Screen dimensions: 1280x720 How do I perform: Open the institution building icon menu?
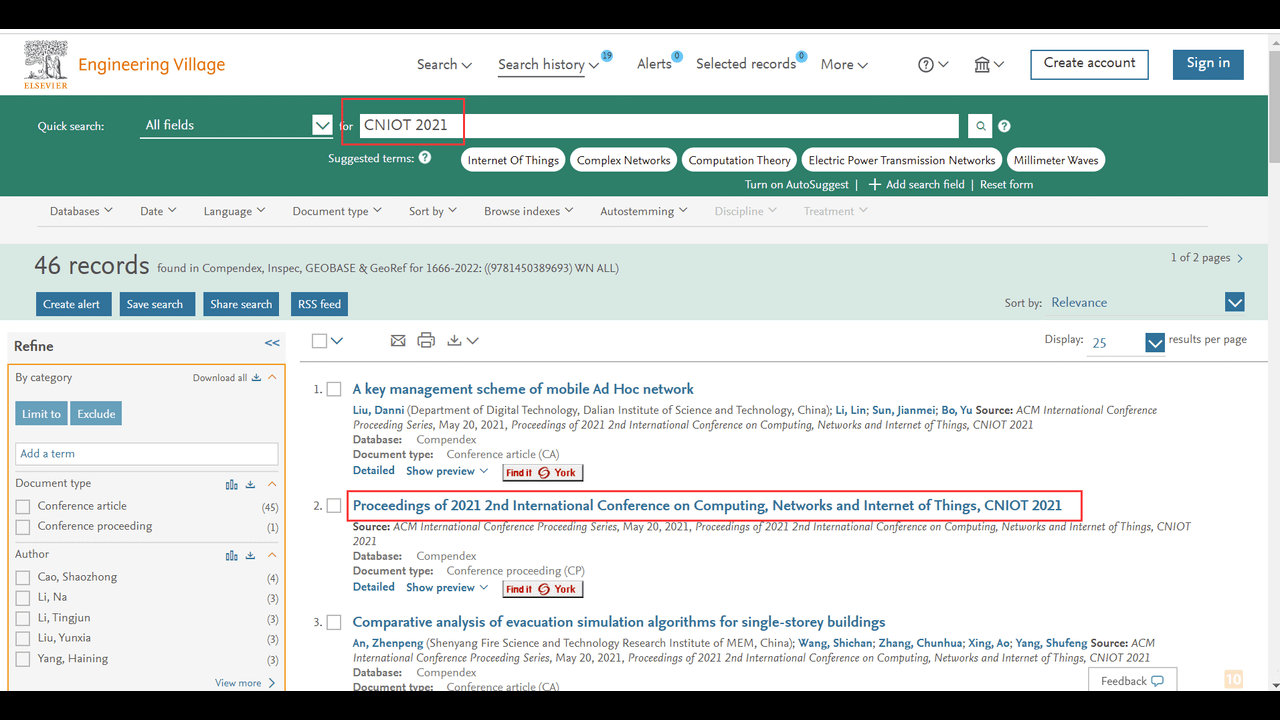(x=989, y=64)
